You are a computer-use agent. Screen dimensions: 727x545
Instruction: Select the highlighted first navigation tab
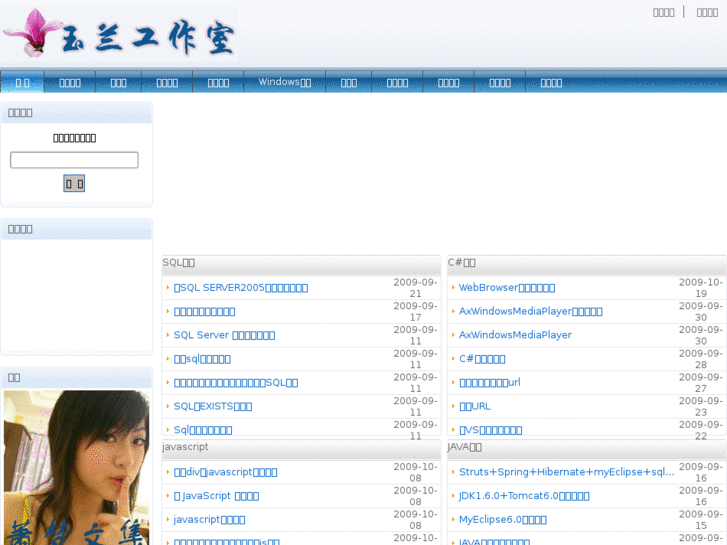click(22, 82)
